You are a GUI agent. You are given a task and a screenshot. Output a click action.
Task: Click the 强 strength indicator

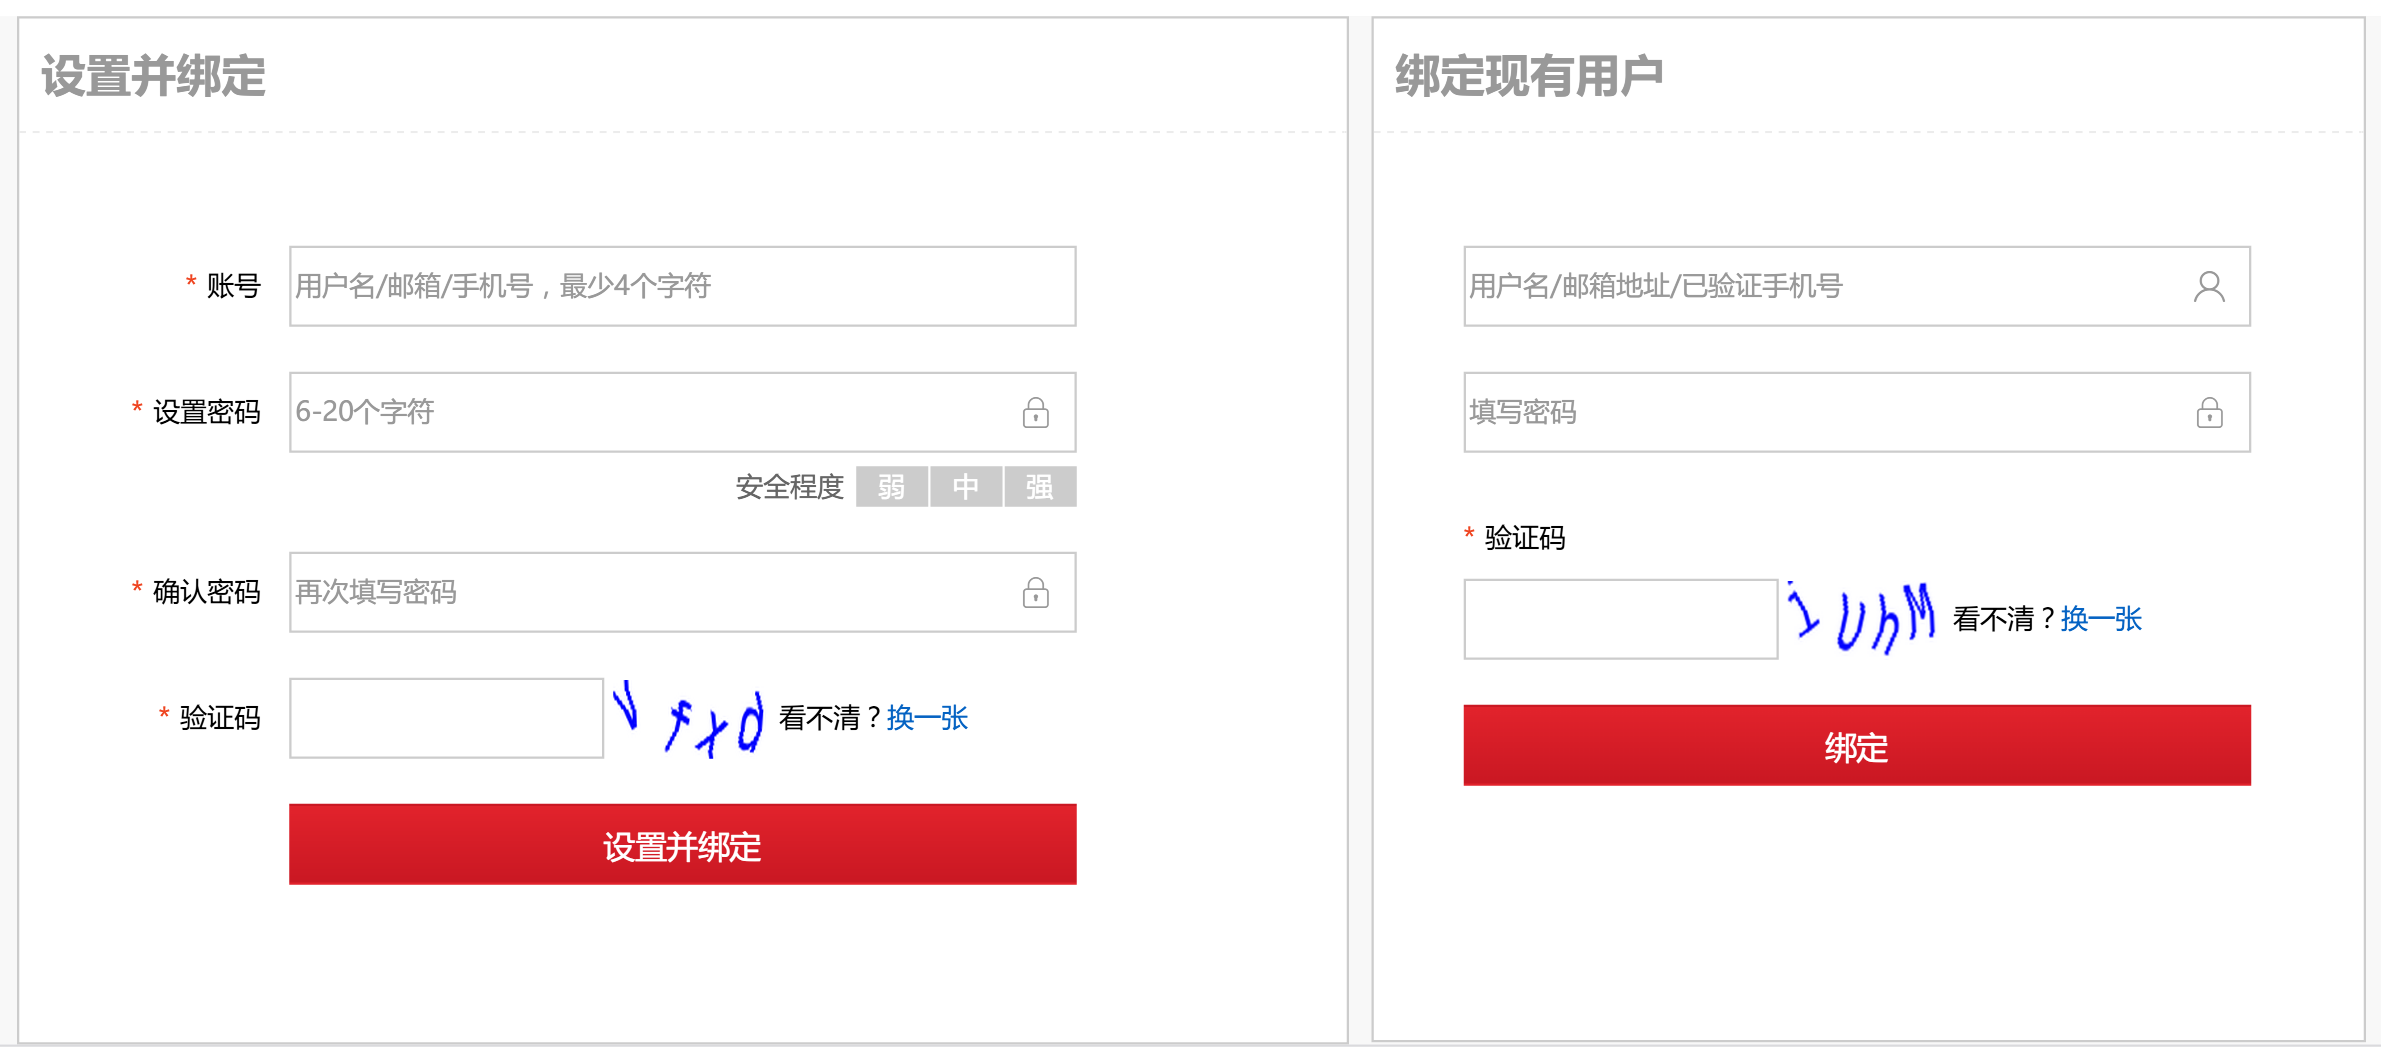pos(1040,487)
